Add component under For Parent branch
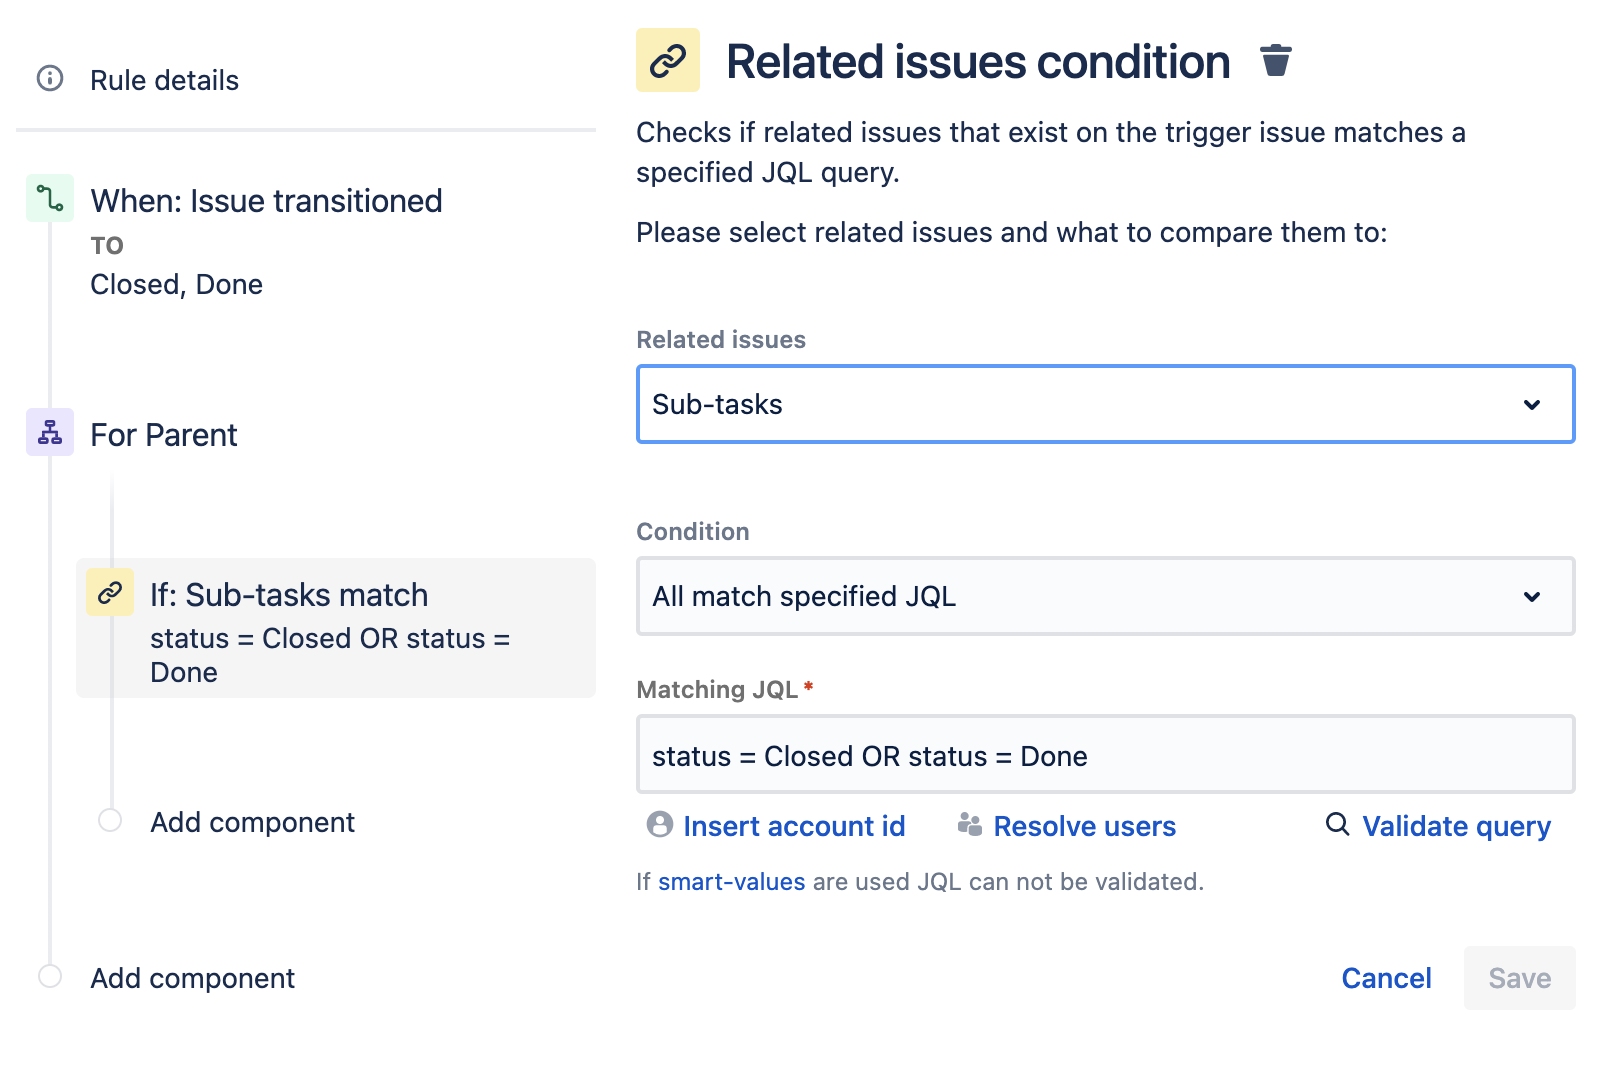 (252, 822)
